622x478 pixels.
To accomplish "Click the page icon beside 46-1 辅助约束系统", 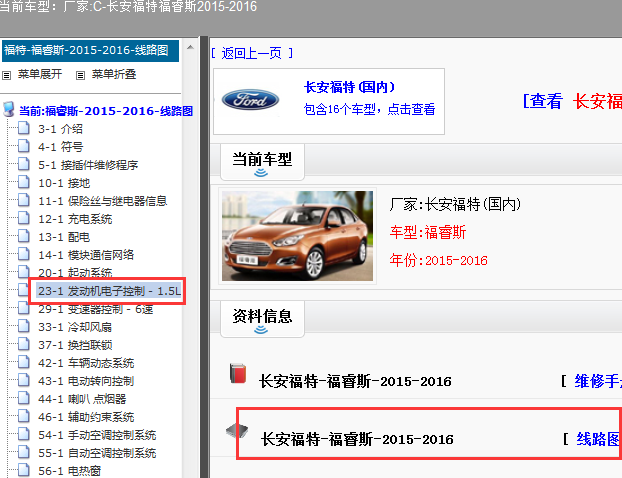I will (x=24, y=417).
